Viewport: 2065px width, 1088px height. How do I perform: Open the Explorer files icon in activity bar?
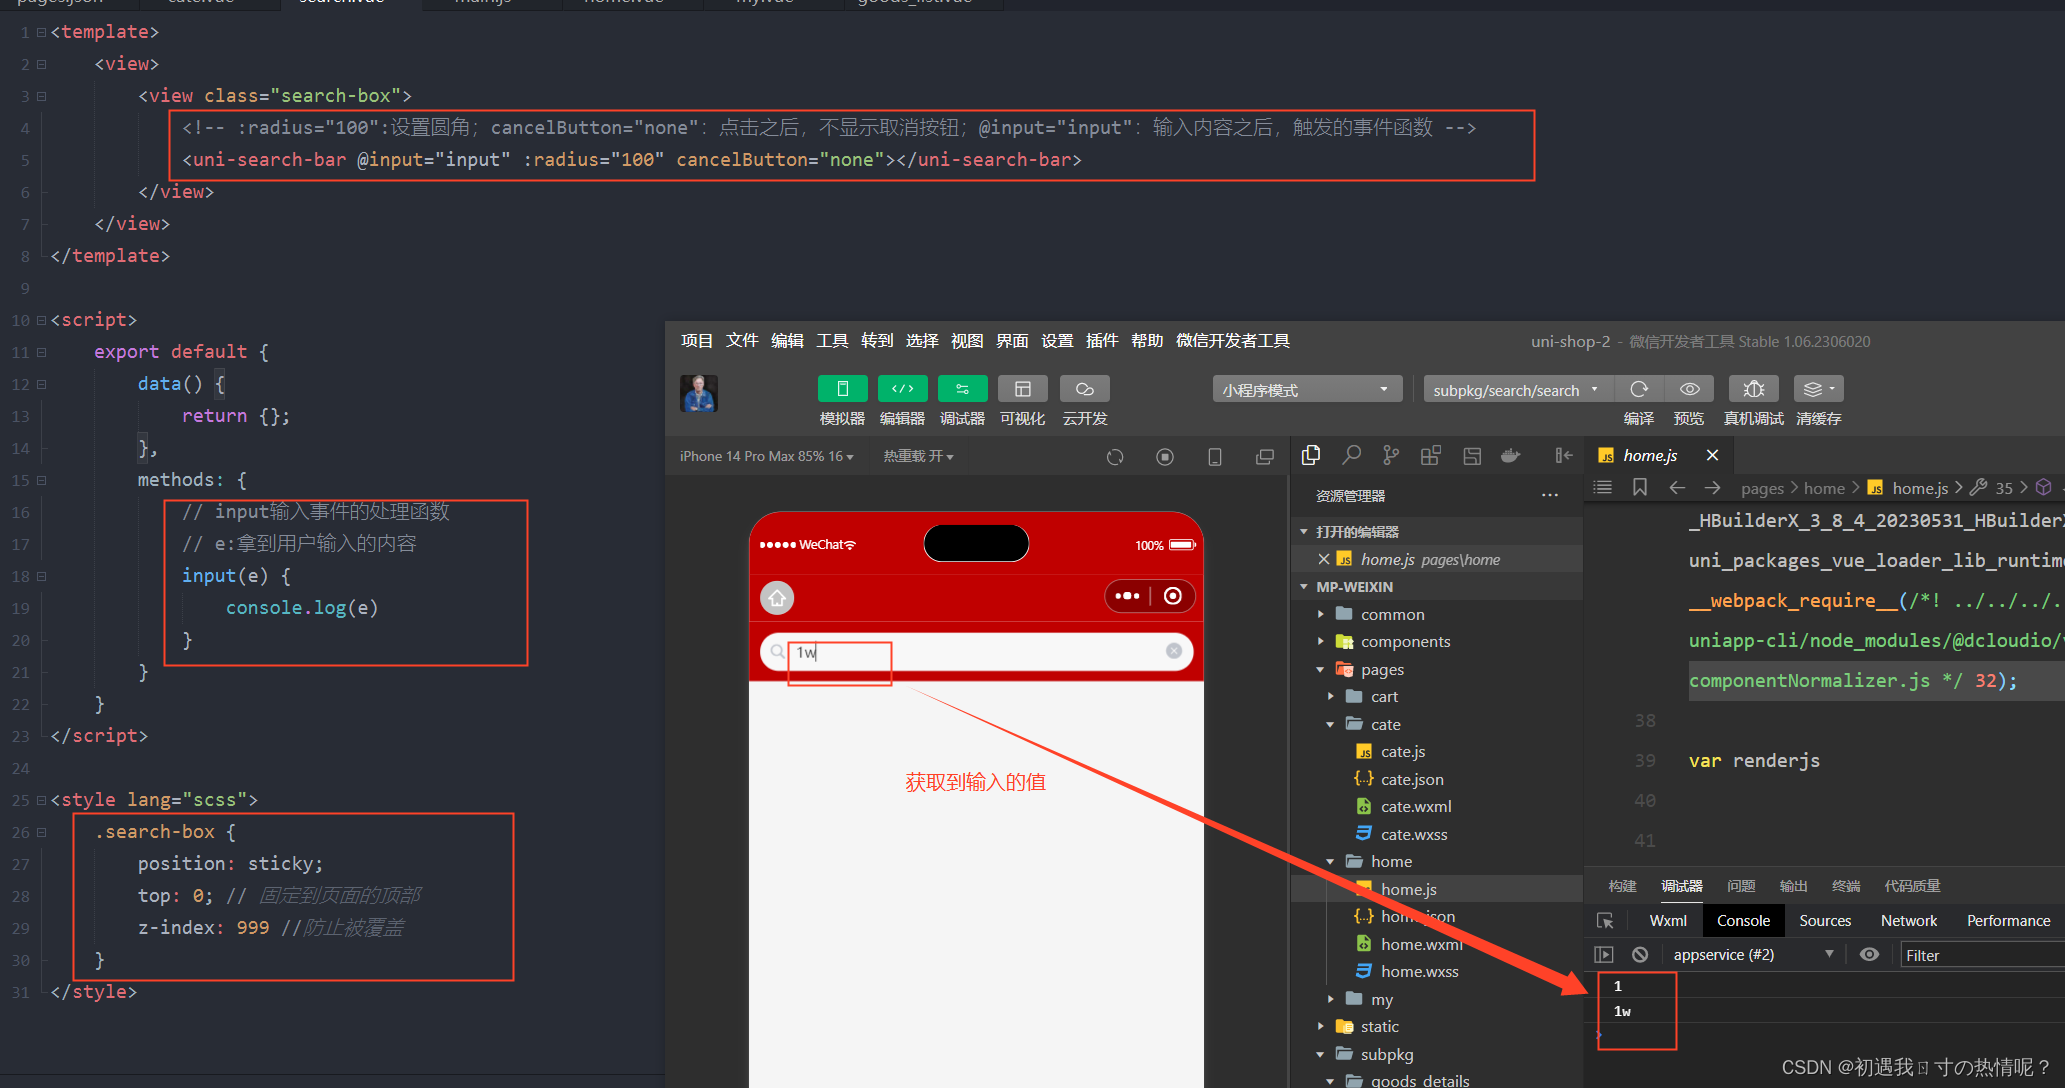coord(1311,456)
